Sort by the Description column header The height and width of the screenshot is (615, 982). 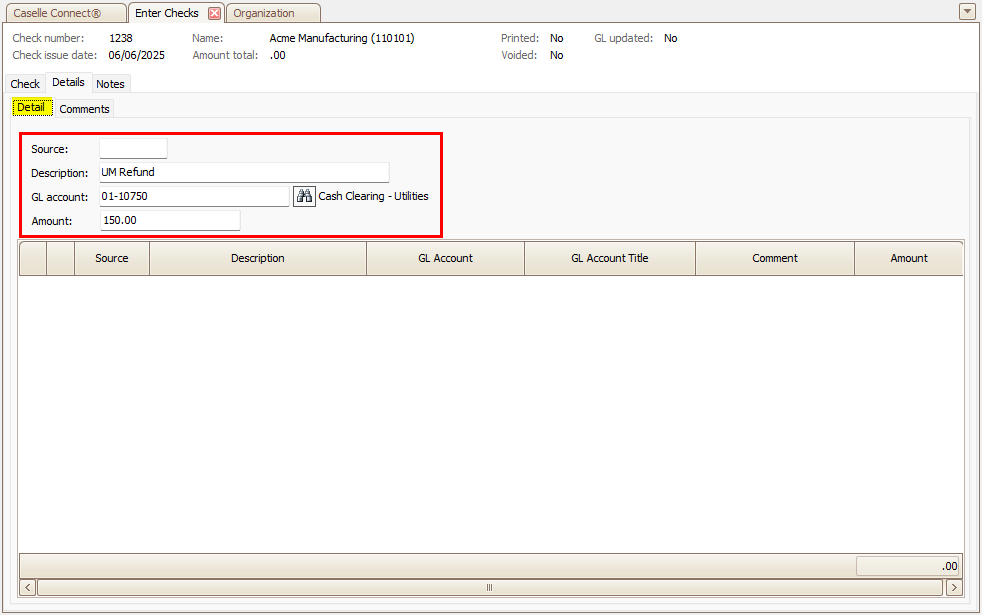(258, 258)
